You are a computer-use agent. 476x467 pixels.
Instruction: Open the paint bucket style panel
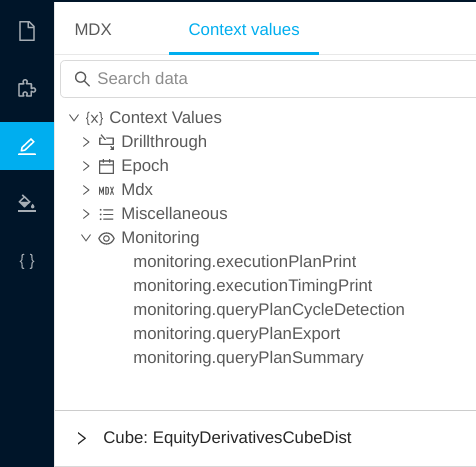(x=27, y=203)
